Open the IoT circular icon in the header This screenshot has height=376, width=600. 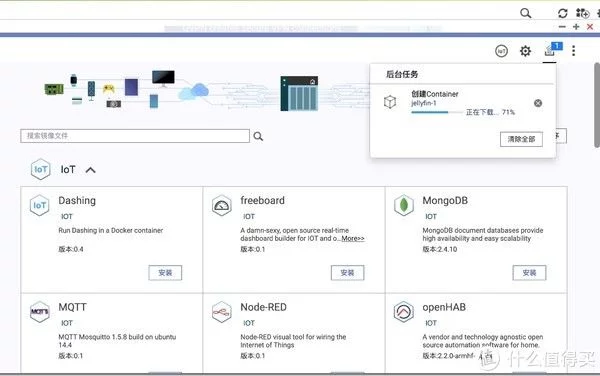[501, 51]
